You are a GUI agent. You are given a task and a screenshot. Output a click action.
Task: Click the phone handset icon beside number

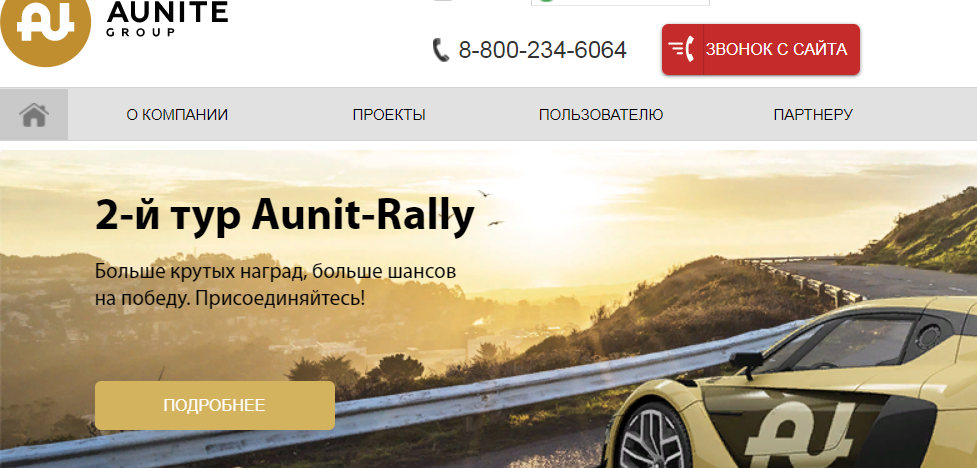[441, 50]
